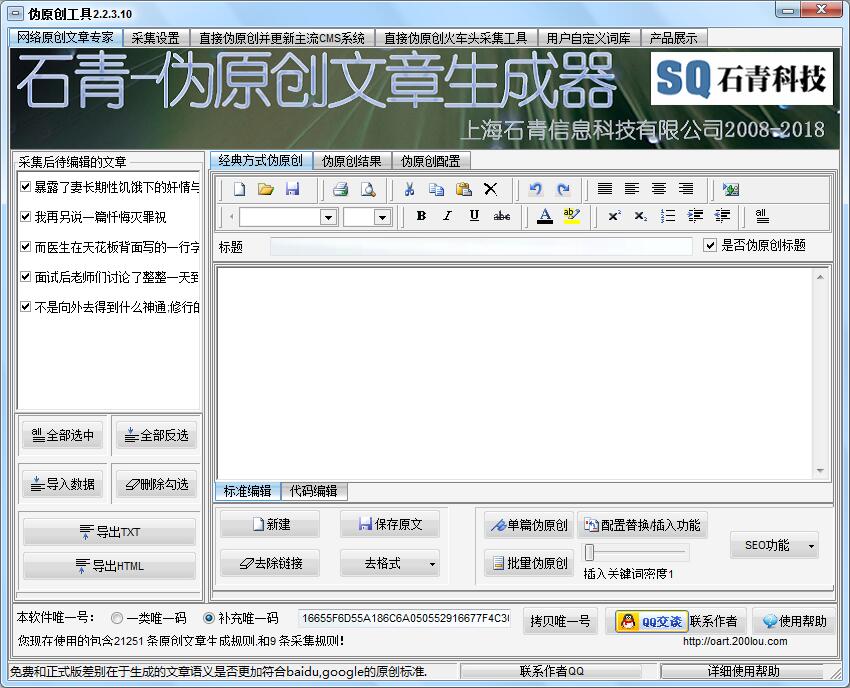Image resolution: width=850 pixels, height=688 pixels.
Task: Click the Paste clipboard icon
Action: click(x=463, y=189)
